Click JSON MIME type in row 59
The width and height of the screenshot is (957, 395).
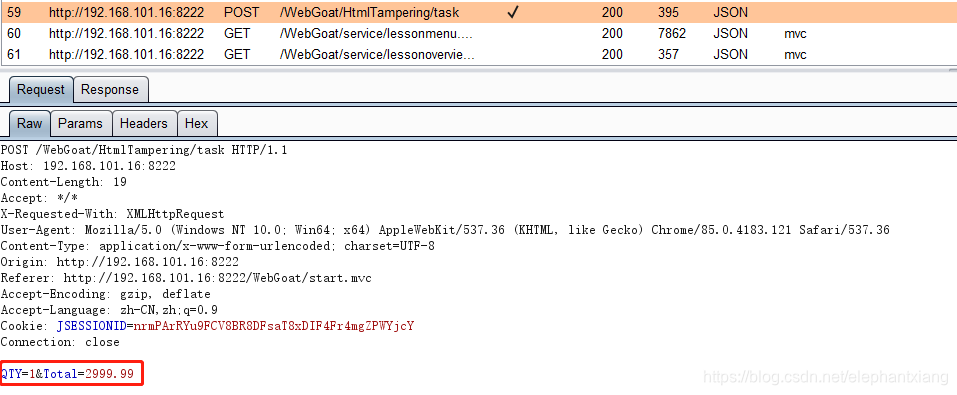730,12
